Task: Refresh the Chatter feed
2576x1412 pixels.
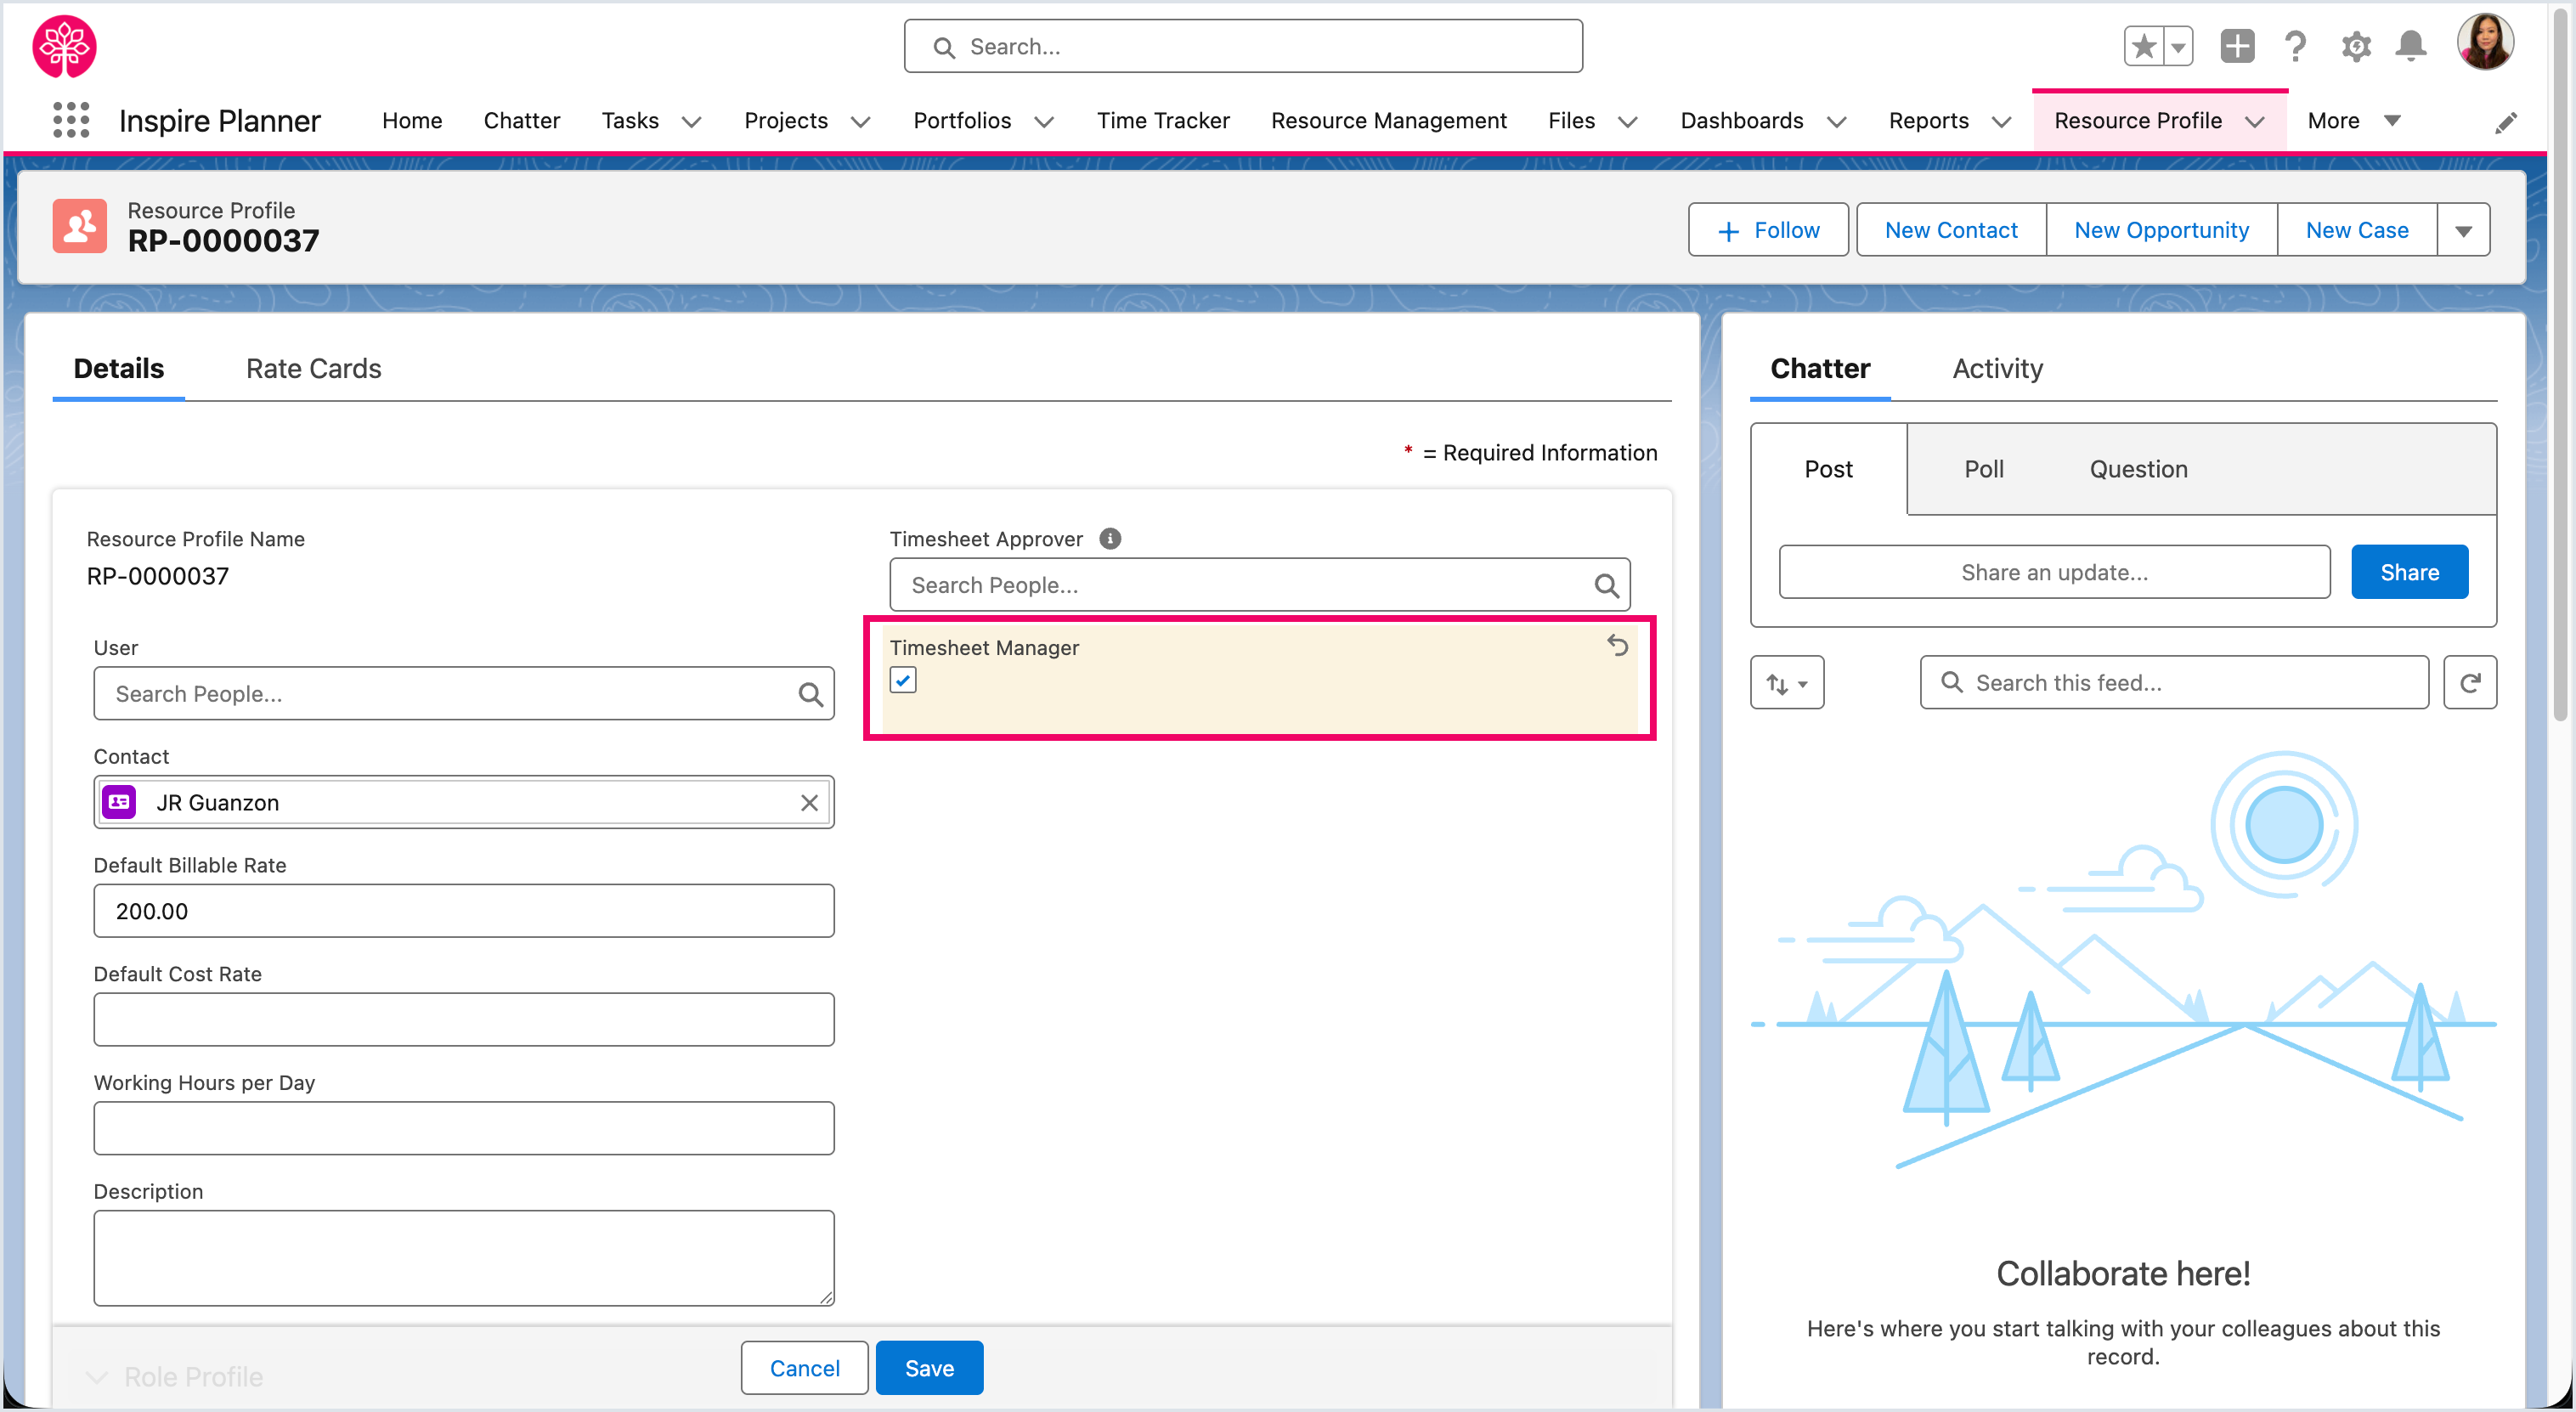Action: tap(2469, 683)
